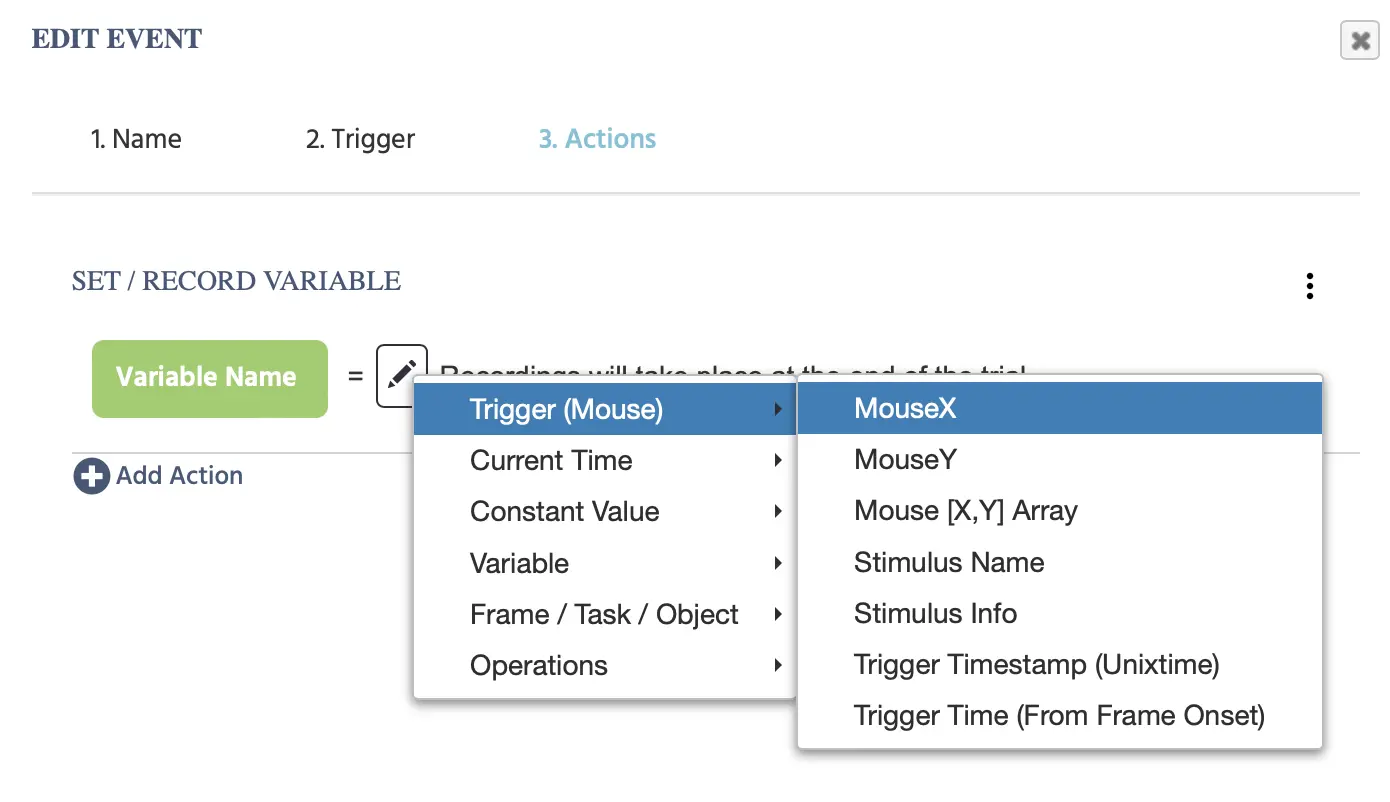The image size is (1390, 802).
Task: Close the Edit Event dialog
Action: coord(1359,41)
